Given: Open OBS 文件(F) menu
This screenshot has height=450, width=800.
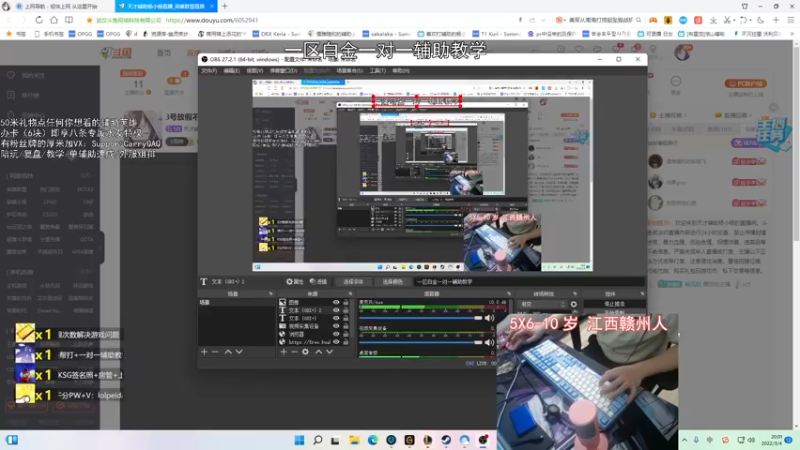Looking at the screenshot, I should 209,70.
